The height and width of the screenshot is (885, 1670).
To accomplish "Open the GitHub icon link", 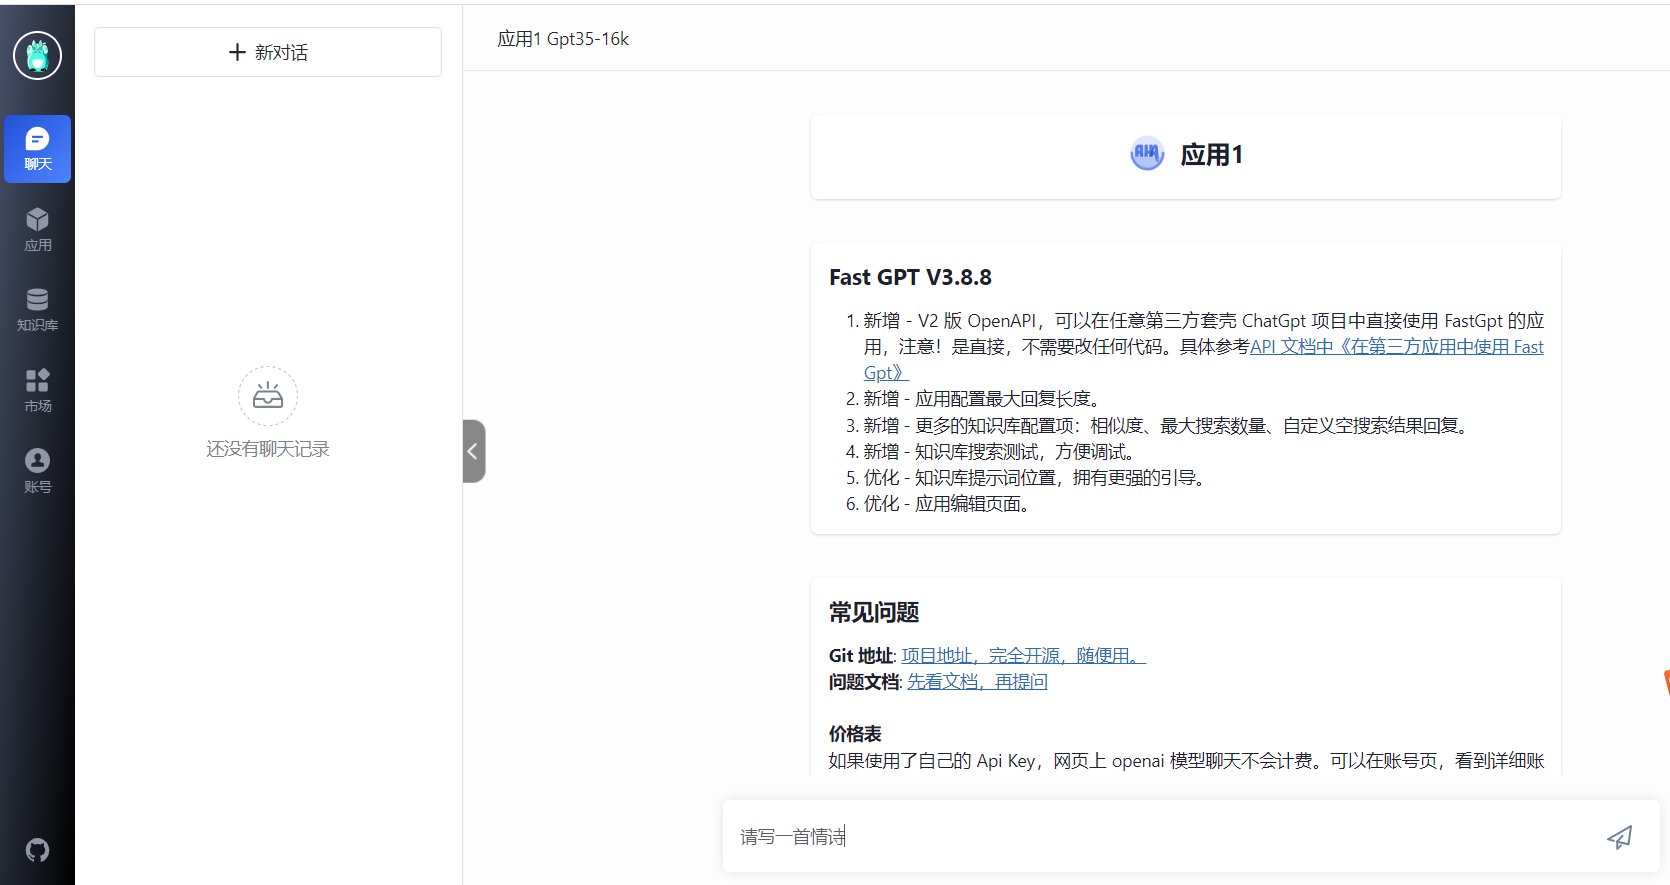I will coord(37,850).
